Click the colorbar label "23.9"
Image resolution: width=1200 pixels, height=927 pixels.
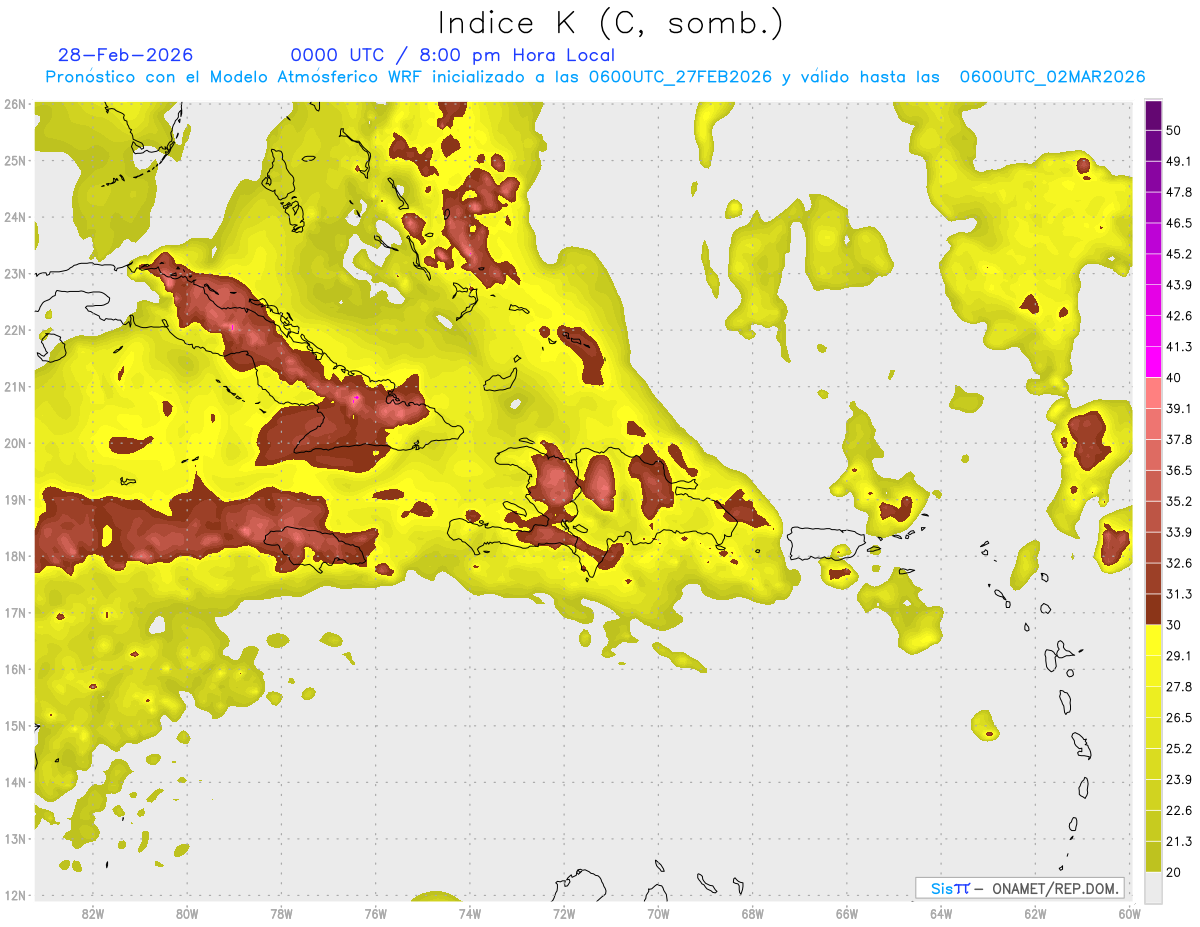(1179, 780)
